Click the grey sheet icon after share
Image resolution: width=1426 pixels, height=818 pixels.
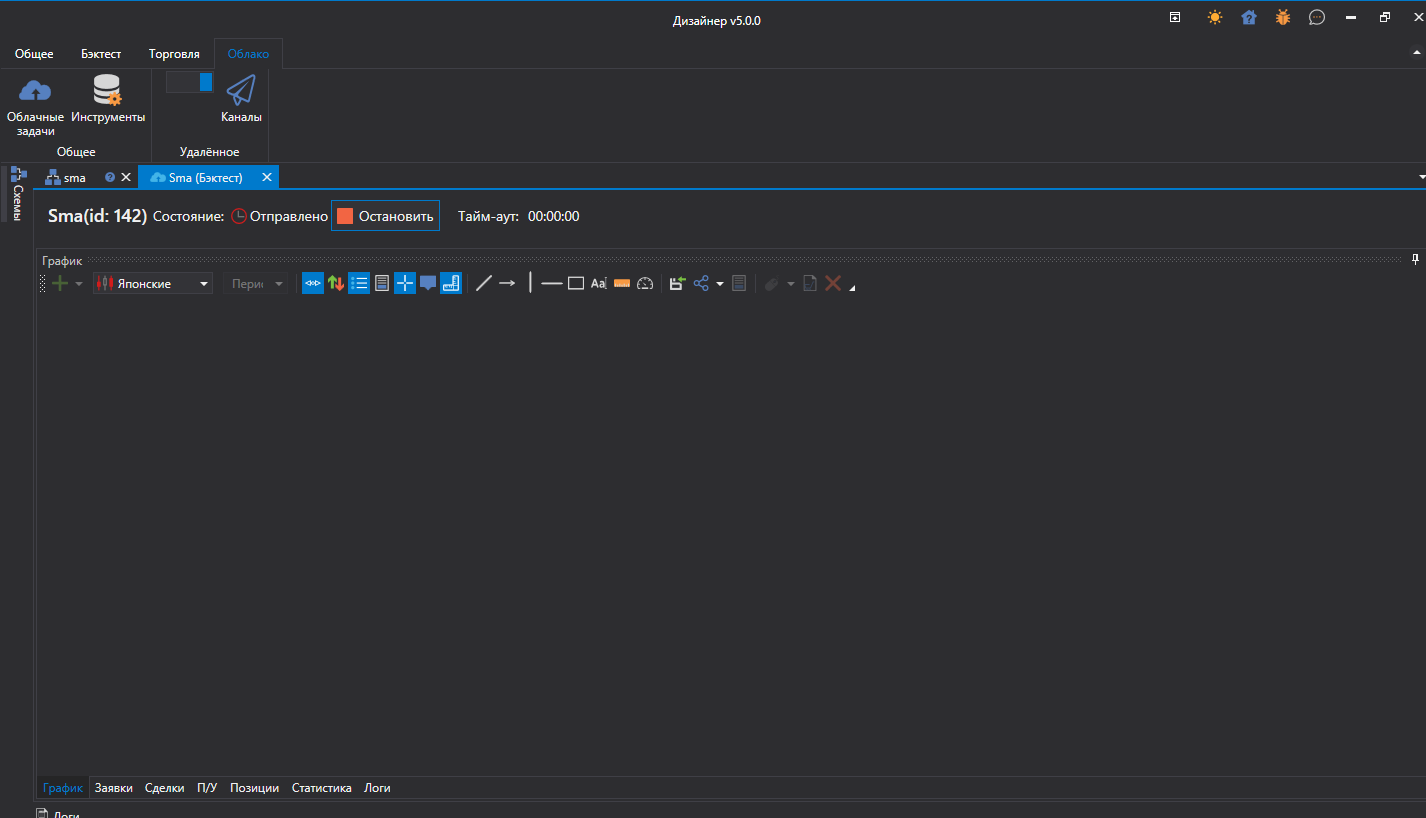pos(739,284)
